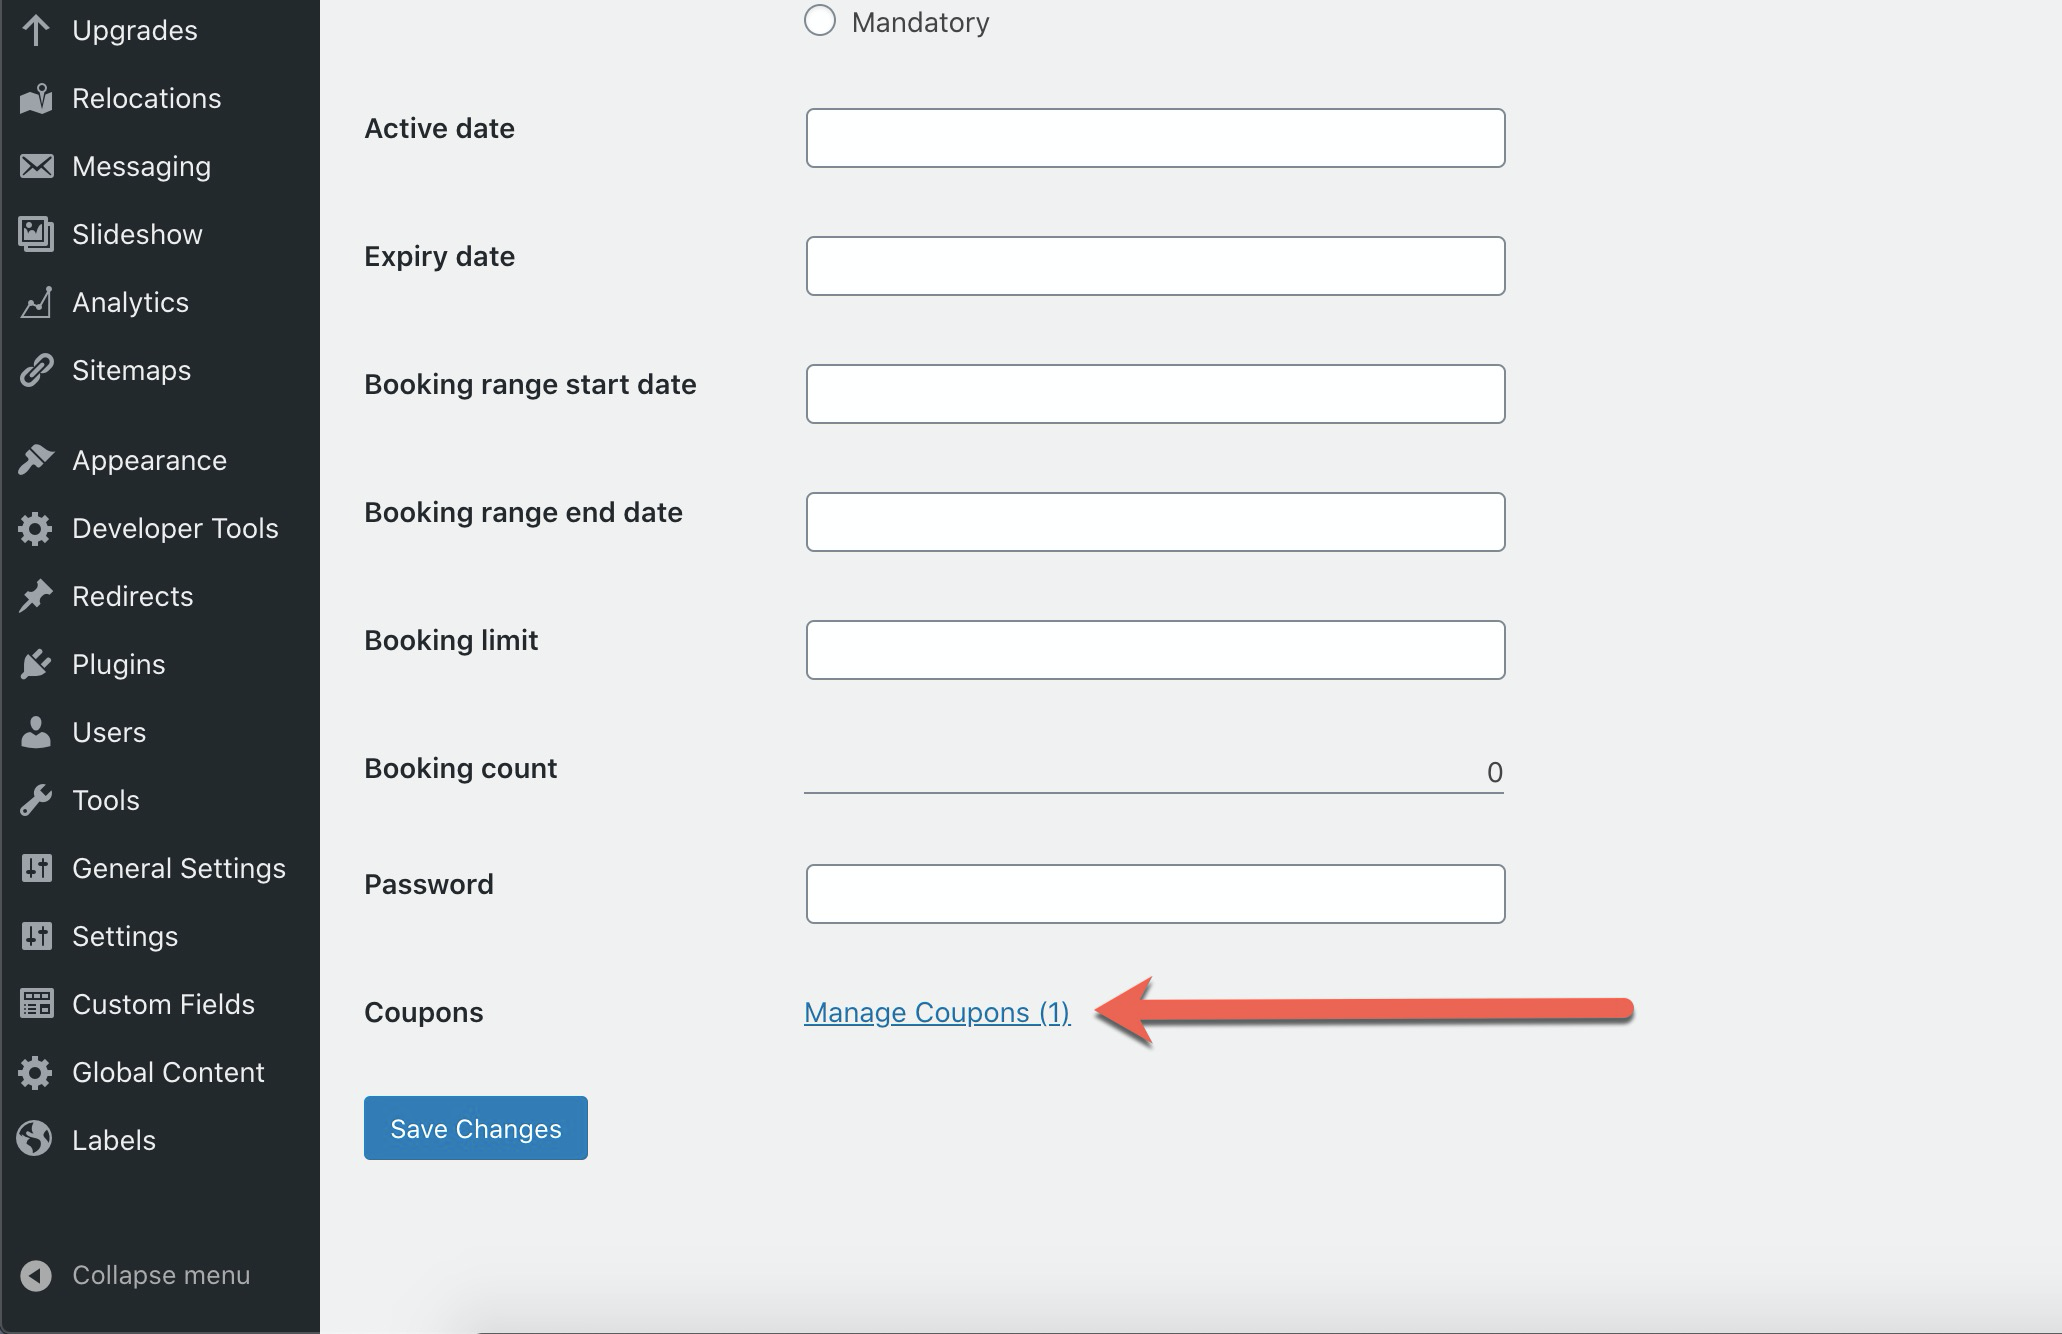Image resolution: width=2062 pixels, height=1334 pixels.
Task: Click the Booking range start date field
Action: point(1155,394)
